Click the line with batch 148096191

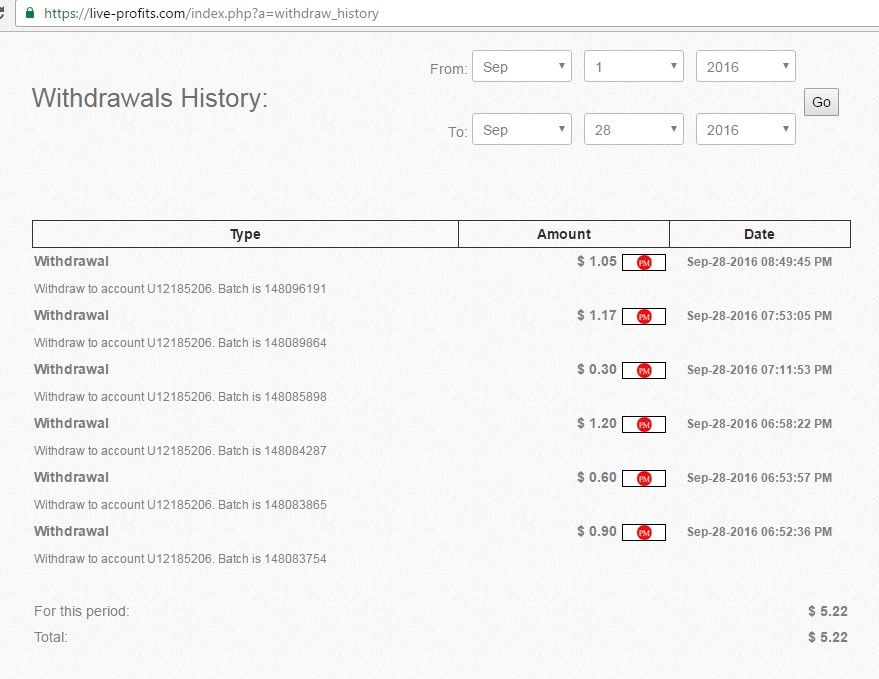[x=180, y=289]
